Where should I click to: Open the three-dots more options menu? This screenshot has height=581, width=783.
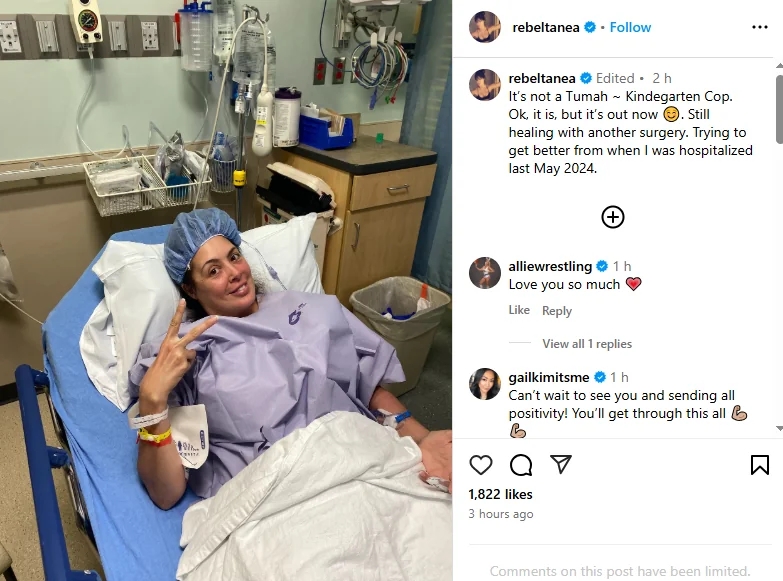760,27
